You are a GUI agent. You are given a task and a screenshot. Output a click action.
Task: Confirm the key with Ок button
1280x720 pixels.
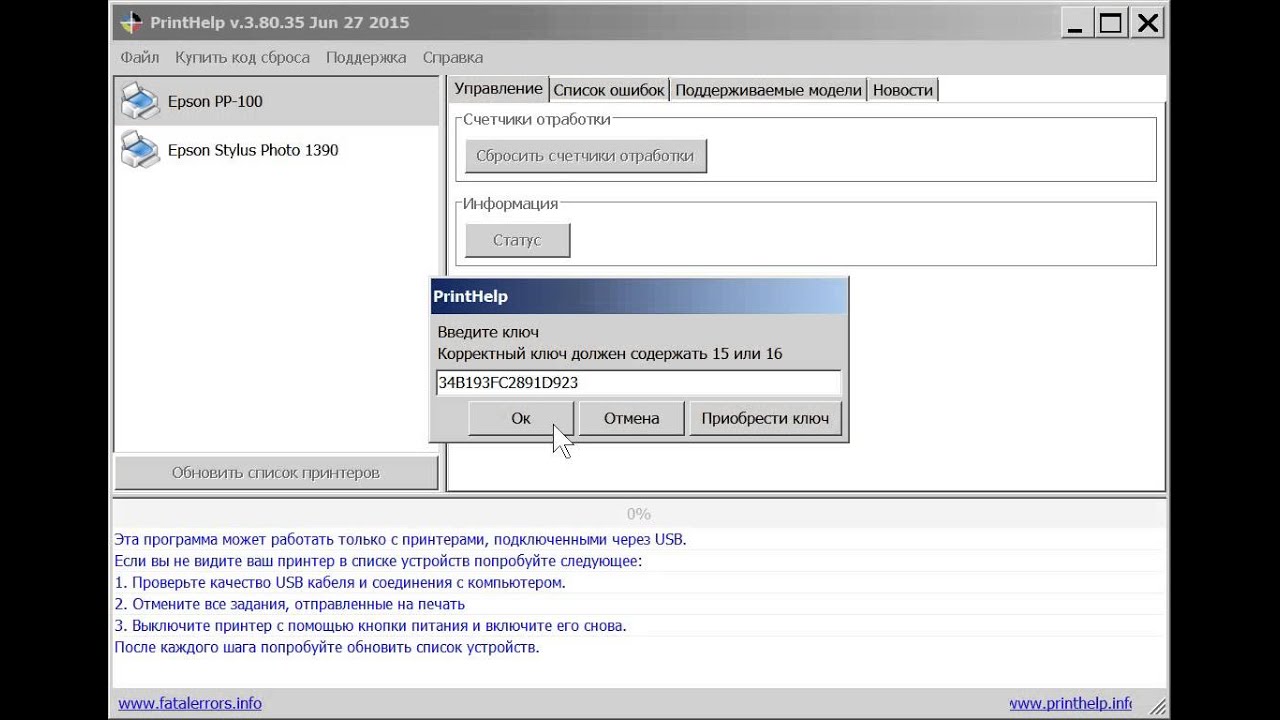click(x=521, y=418)
